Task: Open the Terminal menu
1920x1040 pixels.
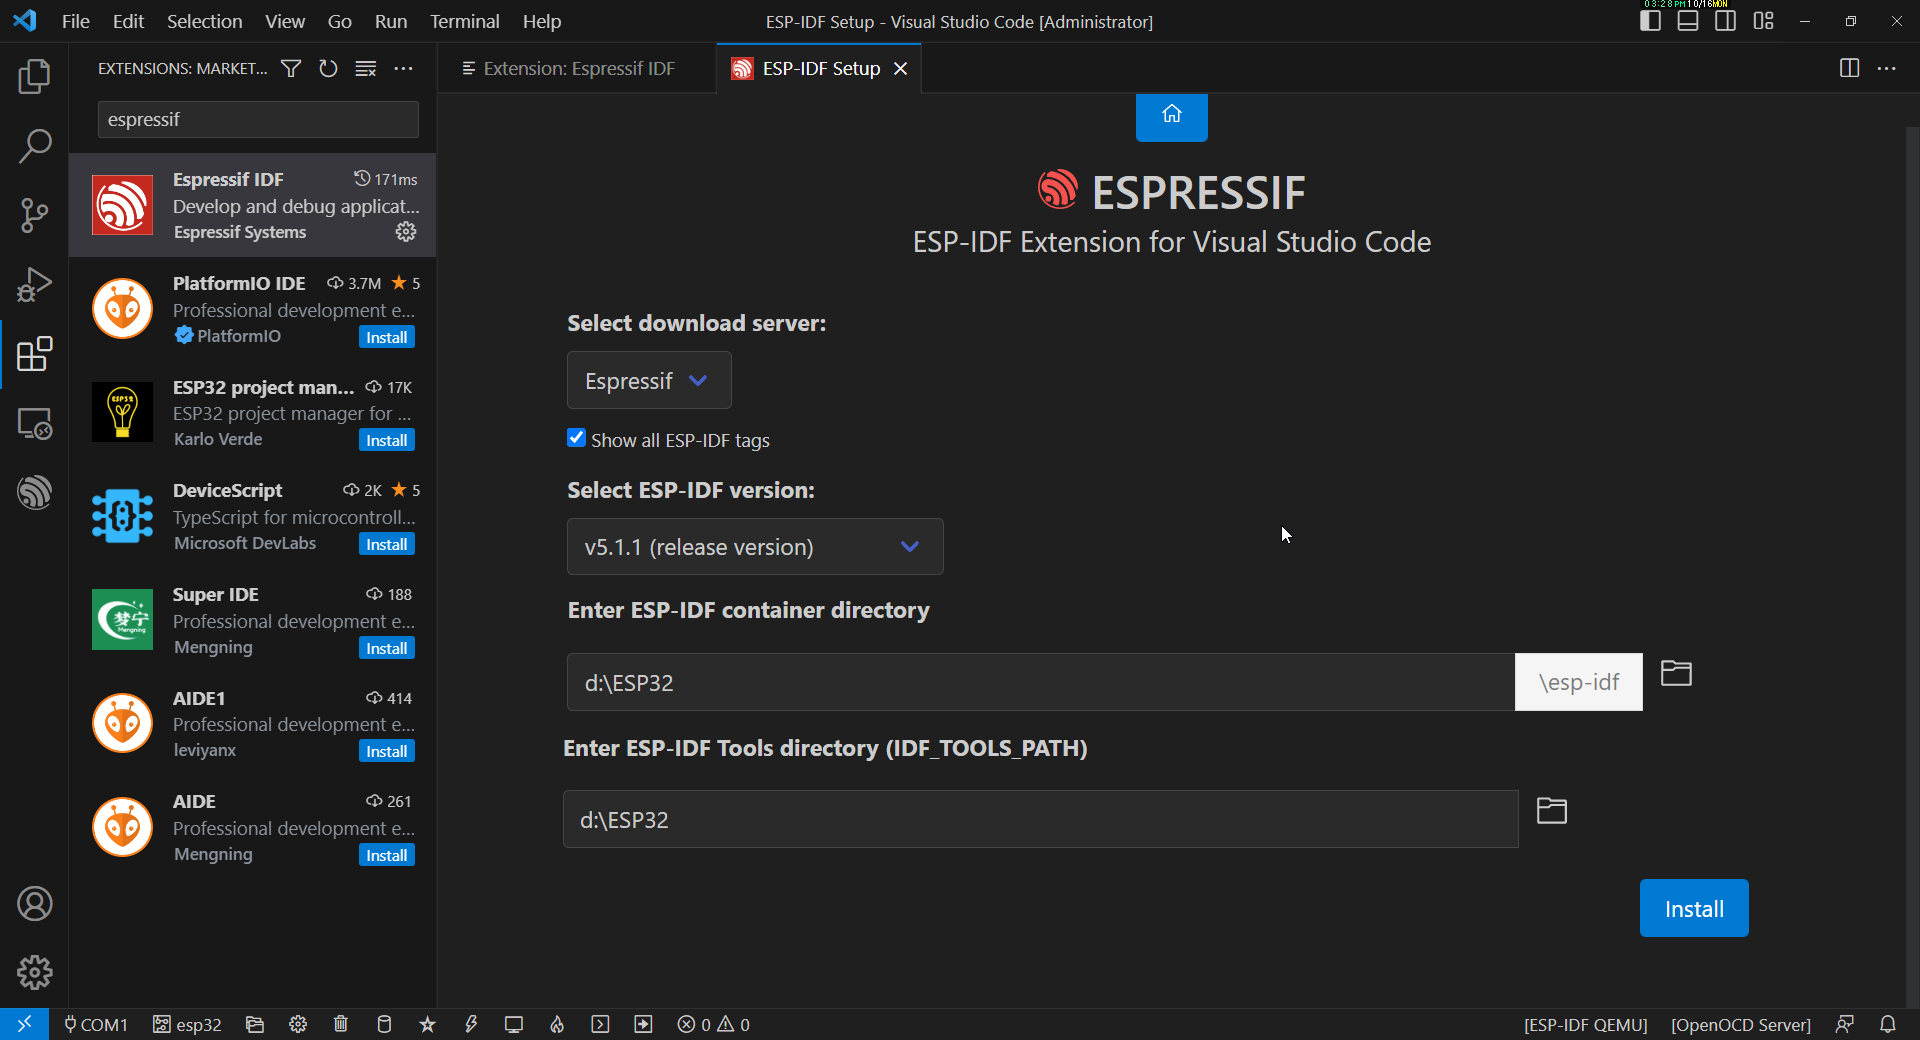Action: coord(464,21)
